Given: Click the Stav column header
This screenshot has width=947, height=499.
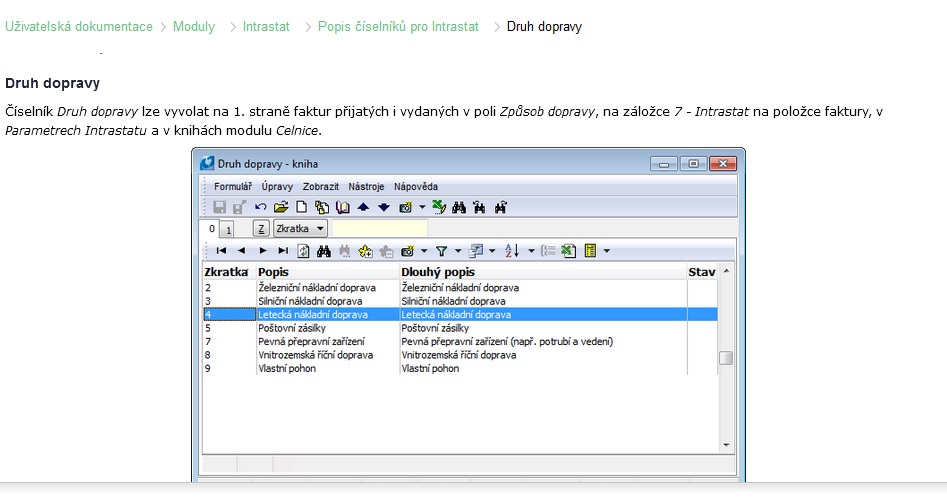Looking at the screenshot, I should [x=702, y=272].
